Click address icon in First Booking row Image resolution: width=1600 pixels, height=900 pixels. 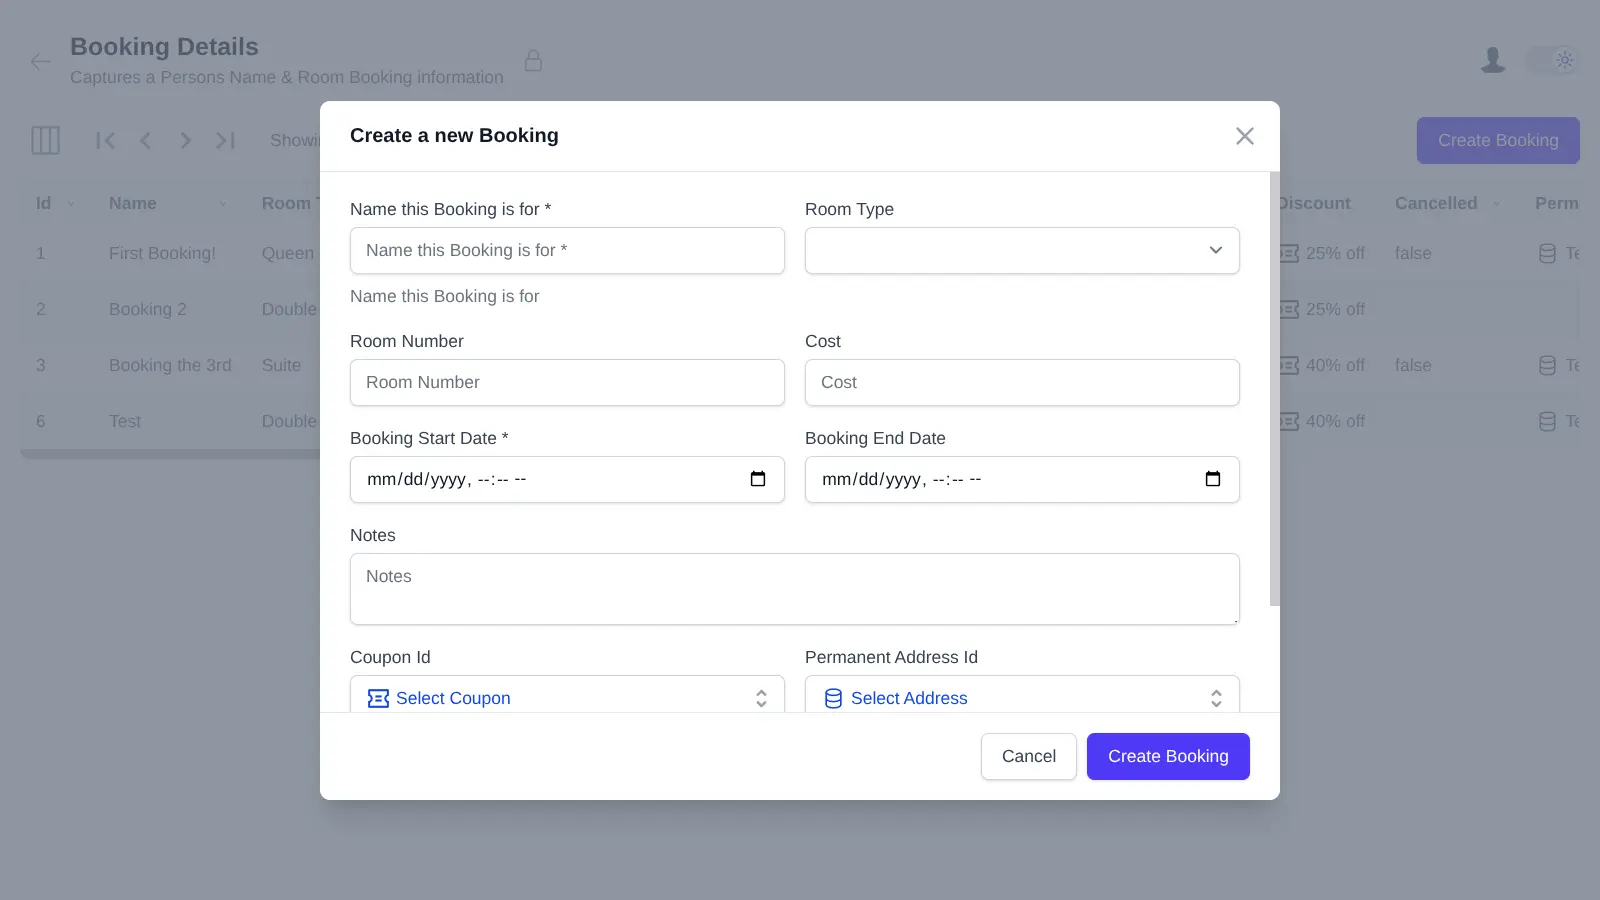point(1547,254)
